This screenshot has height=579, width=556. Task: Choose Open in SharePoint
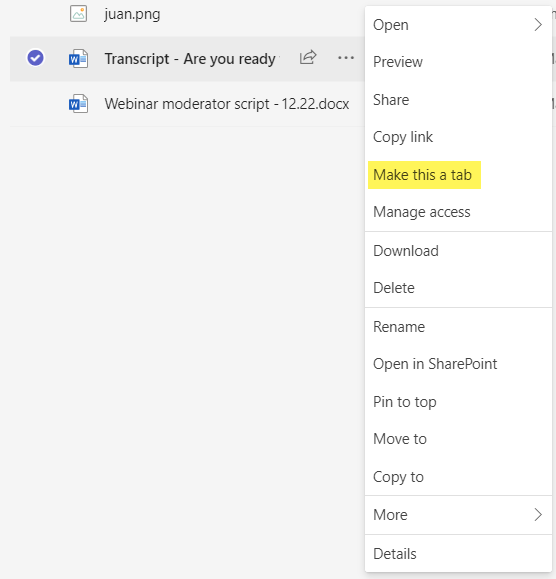[435, 364]
